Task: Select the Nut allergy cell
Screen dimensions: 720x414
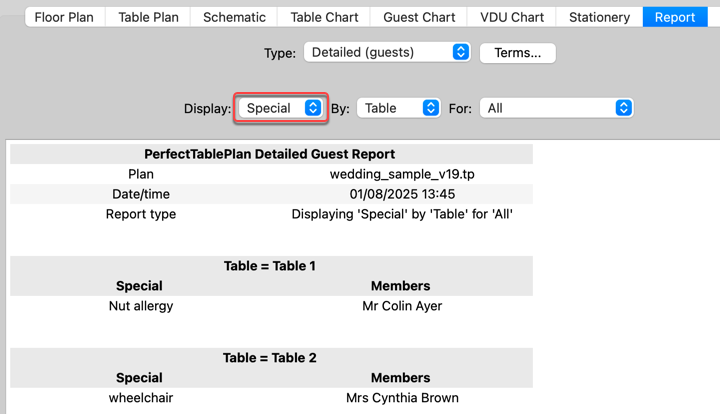Action: coord(140,306)
